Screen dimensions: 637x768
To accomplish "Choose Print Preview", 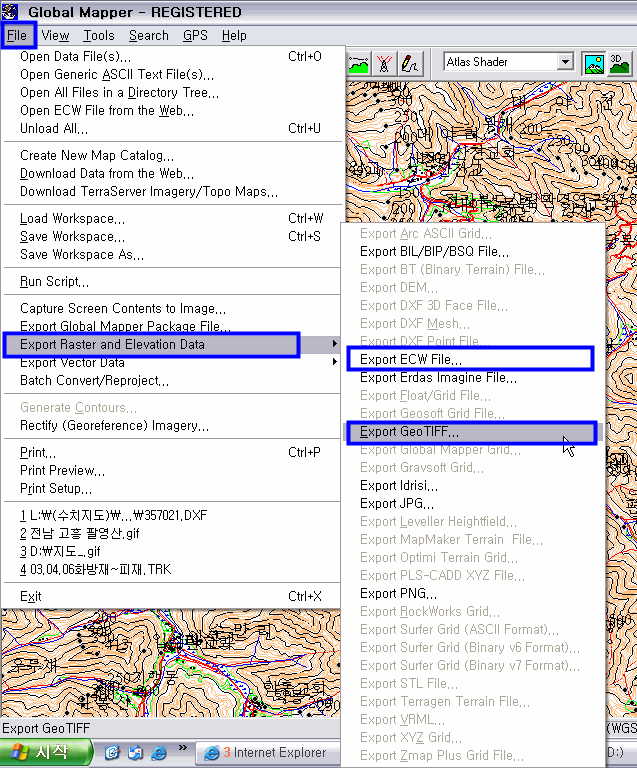I will (x=171, y=471).
